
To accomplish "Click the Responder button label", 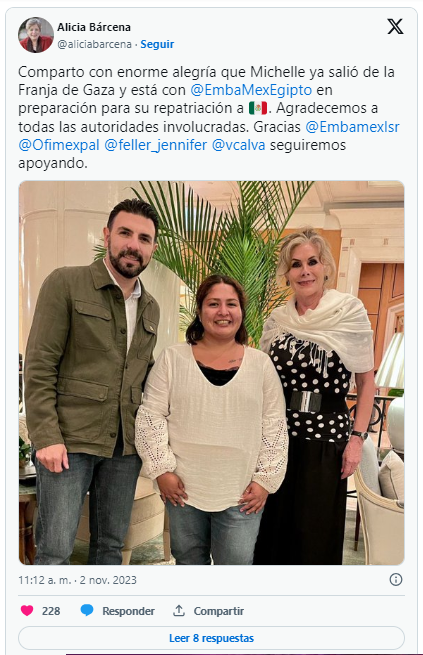I will coord(129,611).
